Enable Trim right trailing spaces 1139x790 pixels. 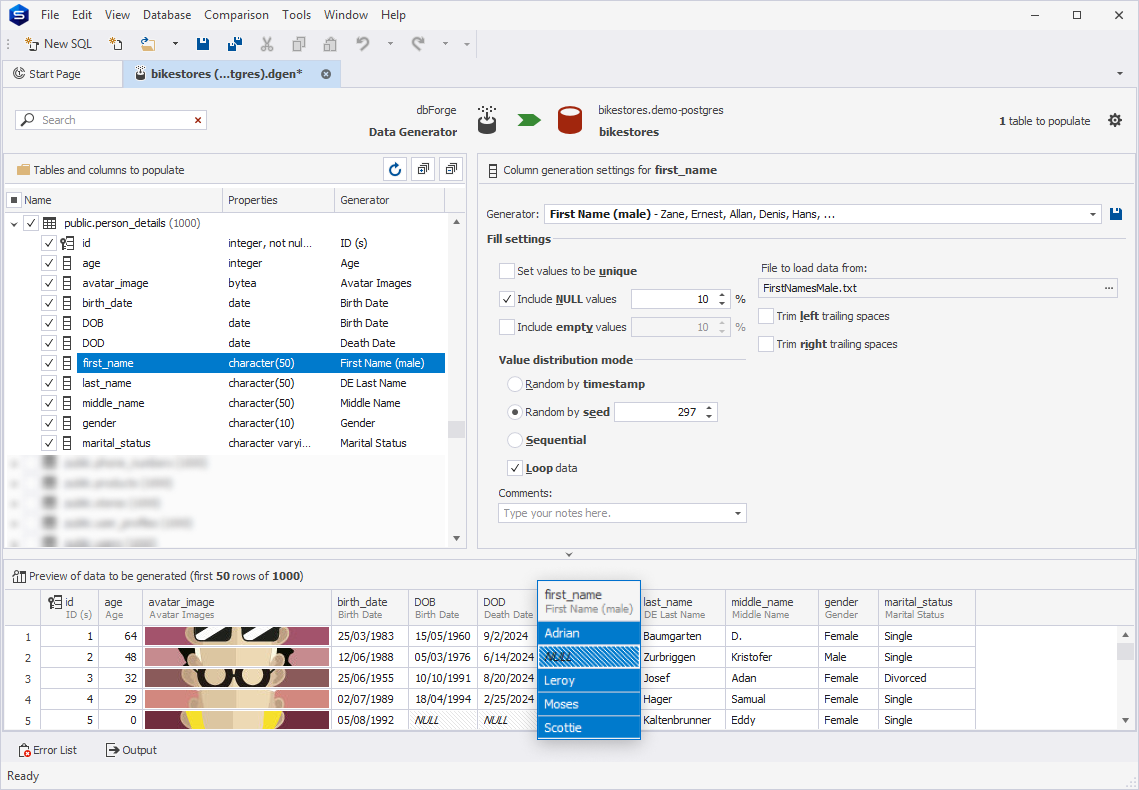click(x=766, y=344)
